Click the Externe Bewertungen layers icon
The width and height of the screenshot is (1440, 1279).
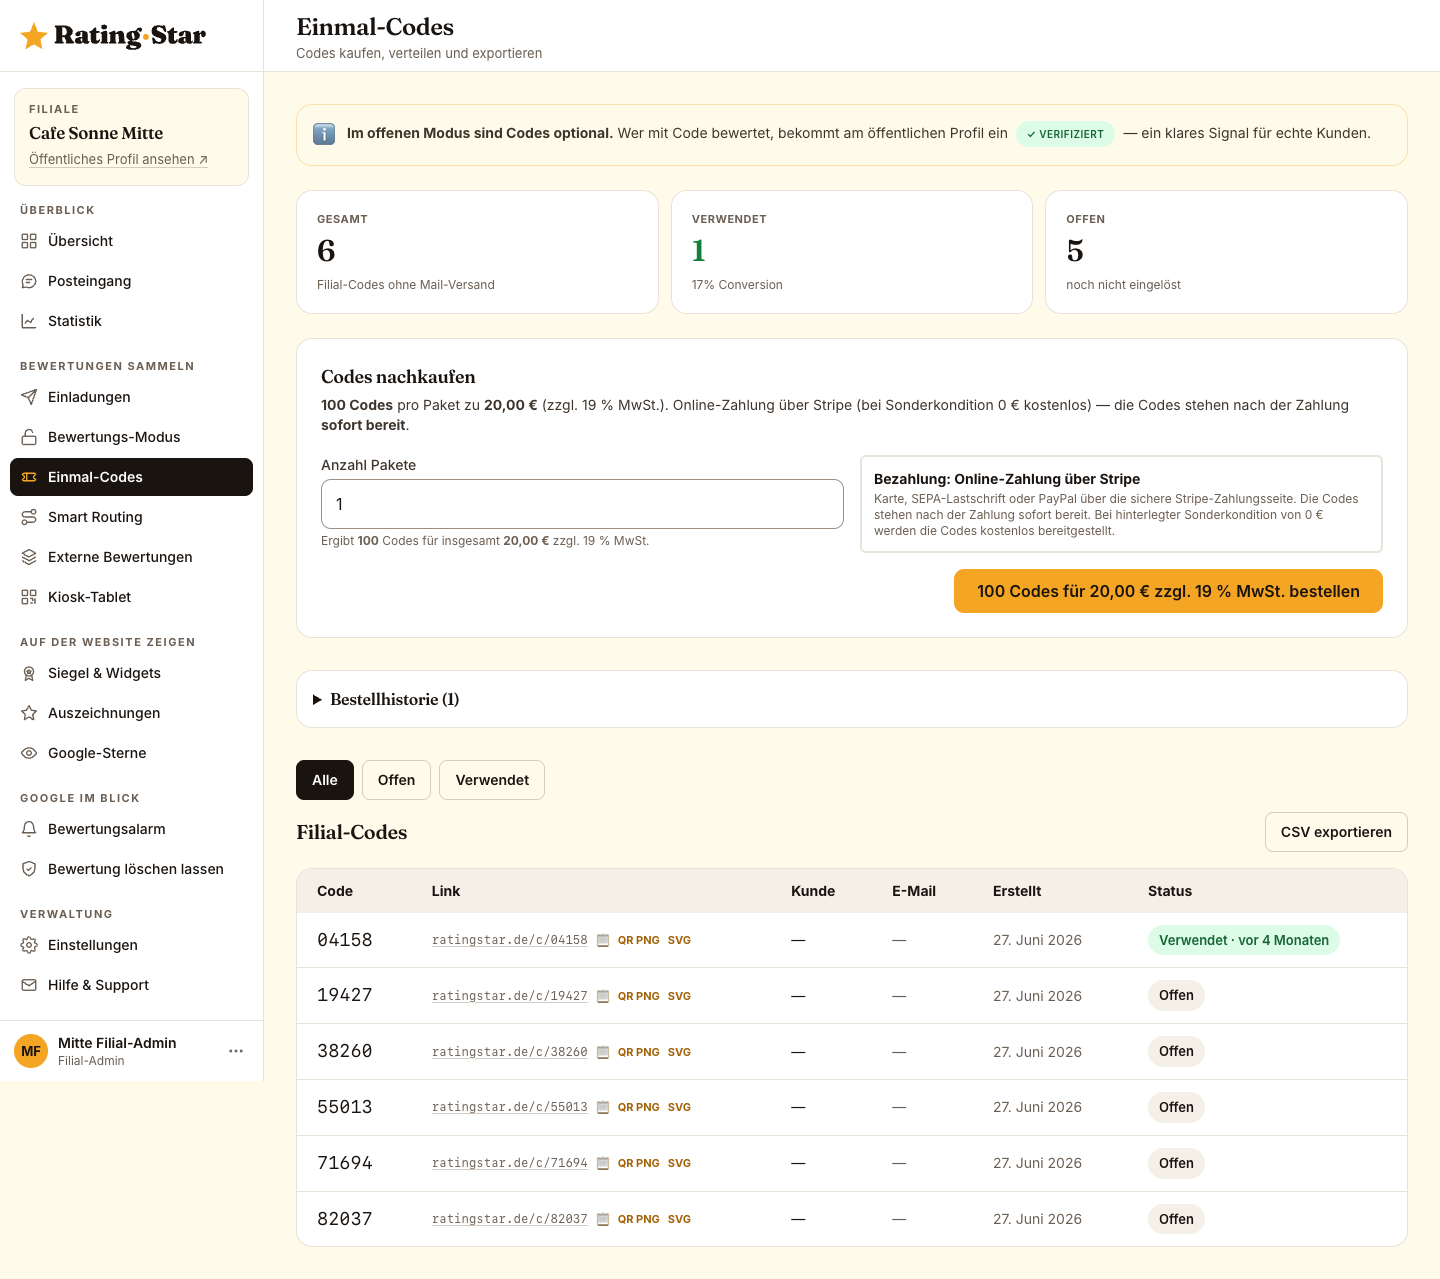point(29,557)
